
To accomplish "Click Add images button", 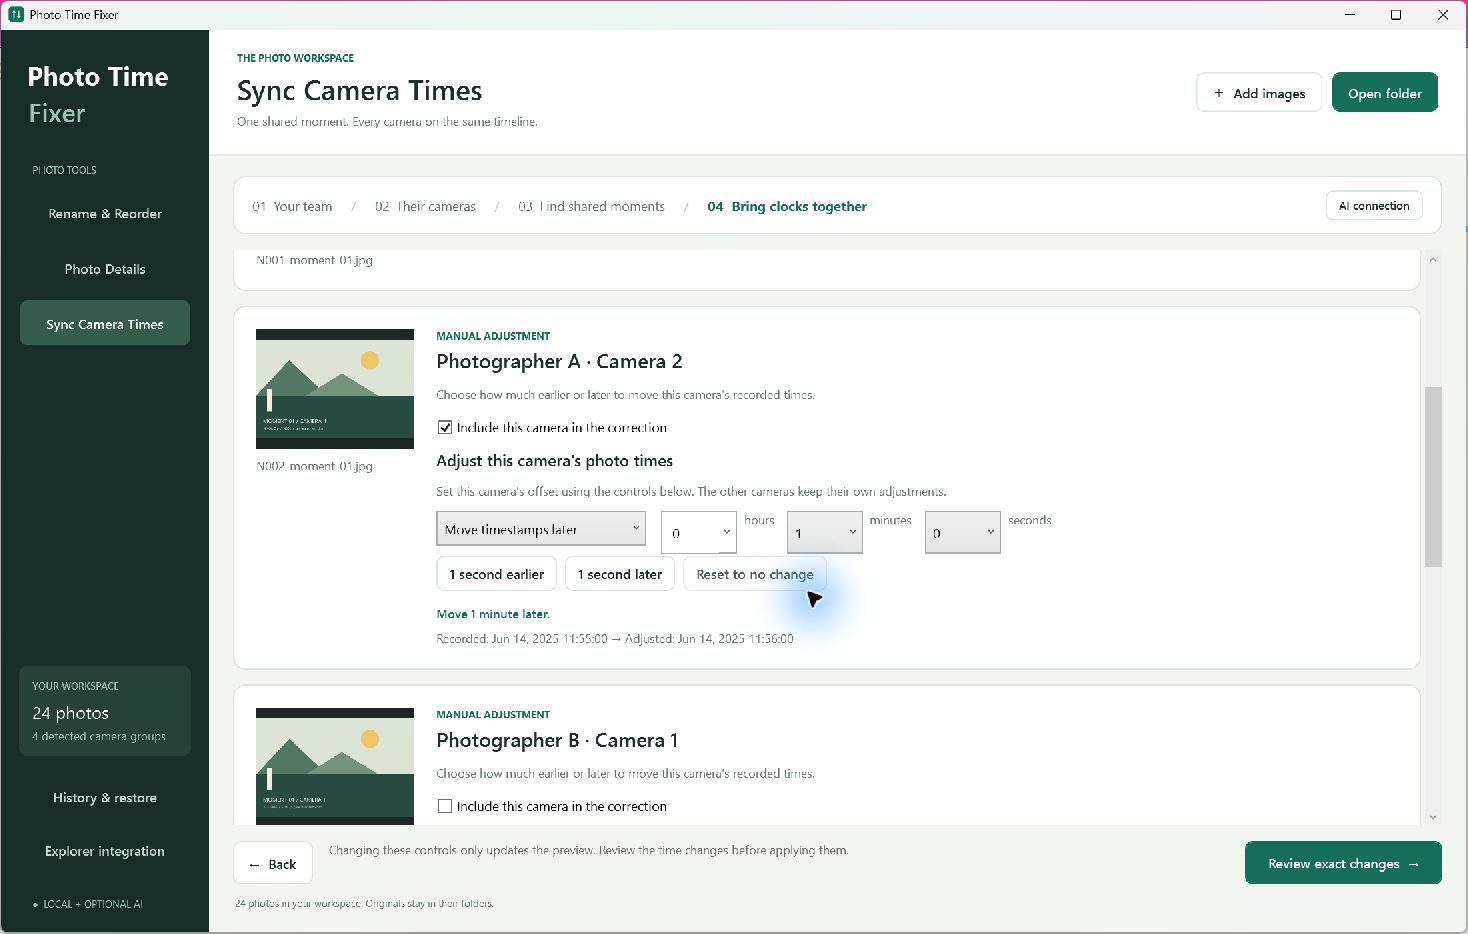I will click(1259, 93).
